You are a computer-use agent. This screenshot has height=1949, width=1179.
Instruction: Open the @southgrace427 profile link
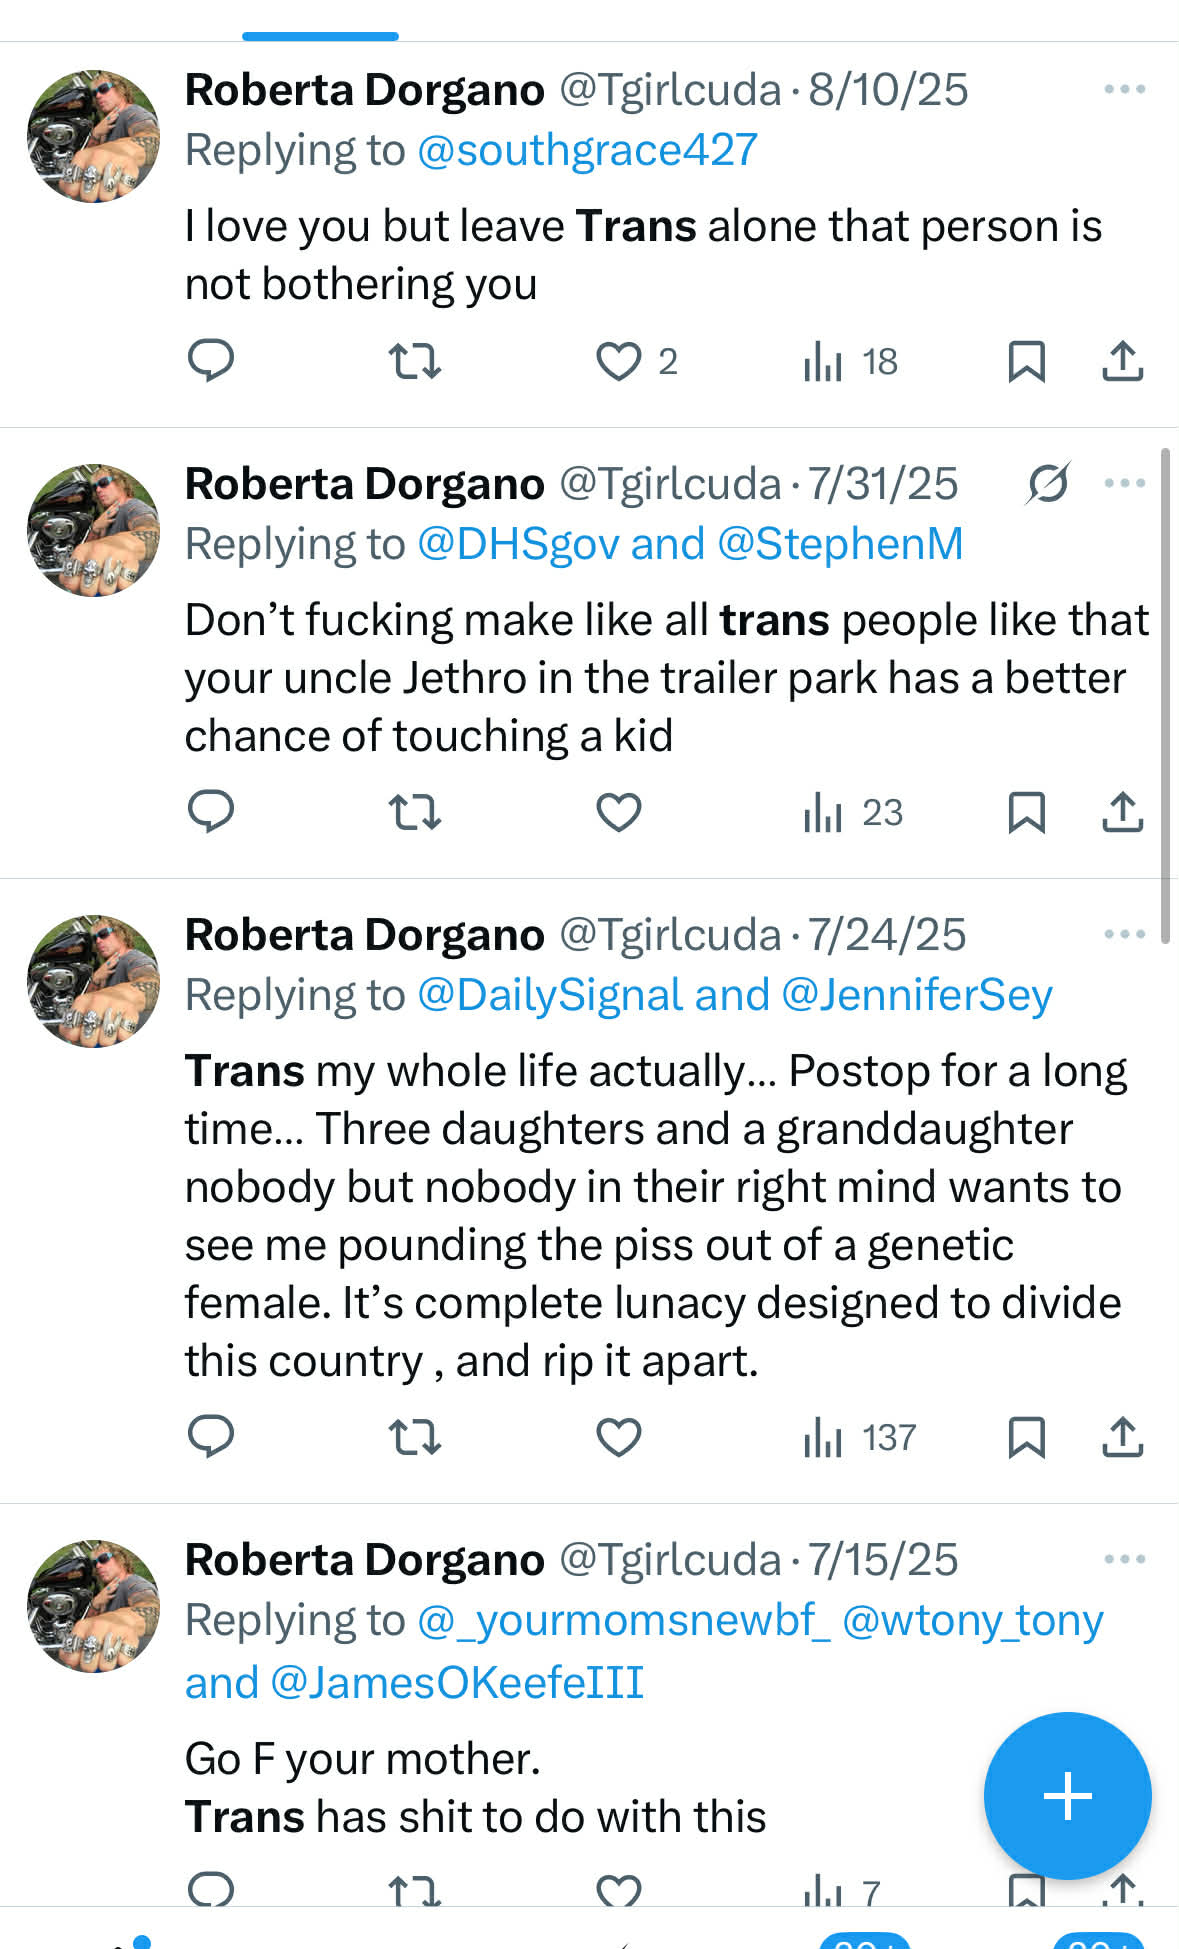[x=587, y=151]
